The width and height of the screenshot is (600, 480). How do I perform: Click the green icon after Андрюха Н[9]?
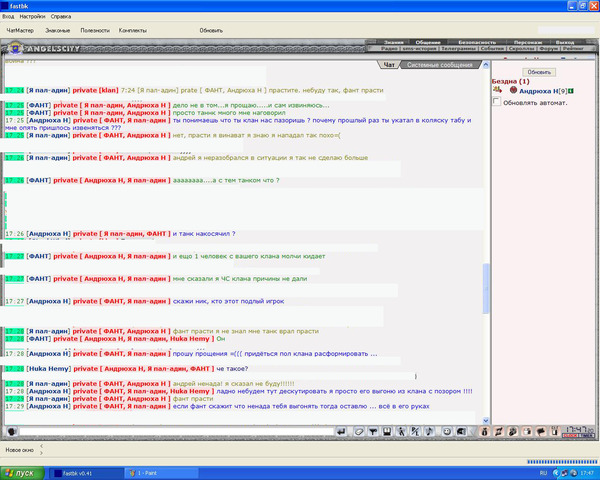click(x=571, y=91)
